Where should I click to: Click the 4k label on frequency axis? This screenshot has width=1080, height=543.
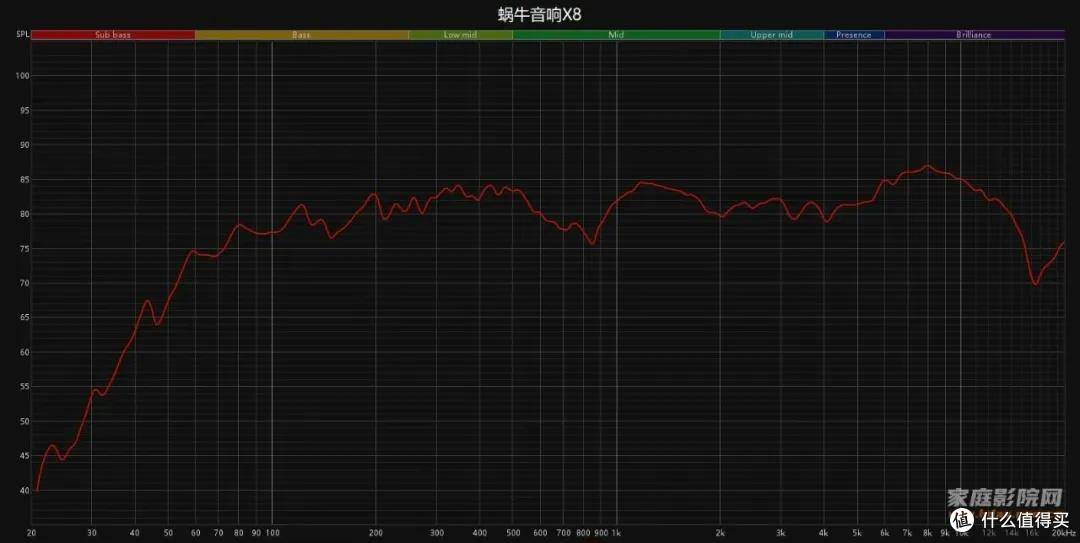tap(824, 533)
